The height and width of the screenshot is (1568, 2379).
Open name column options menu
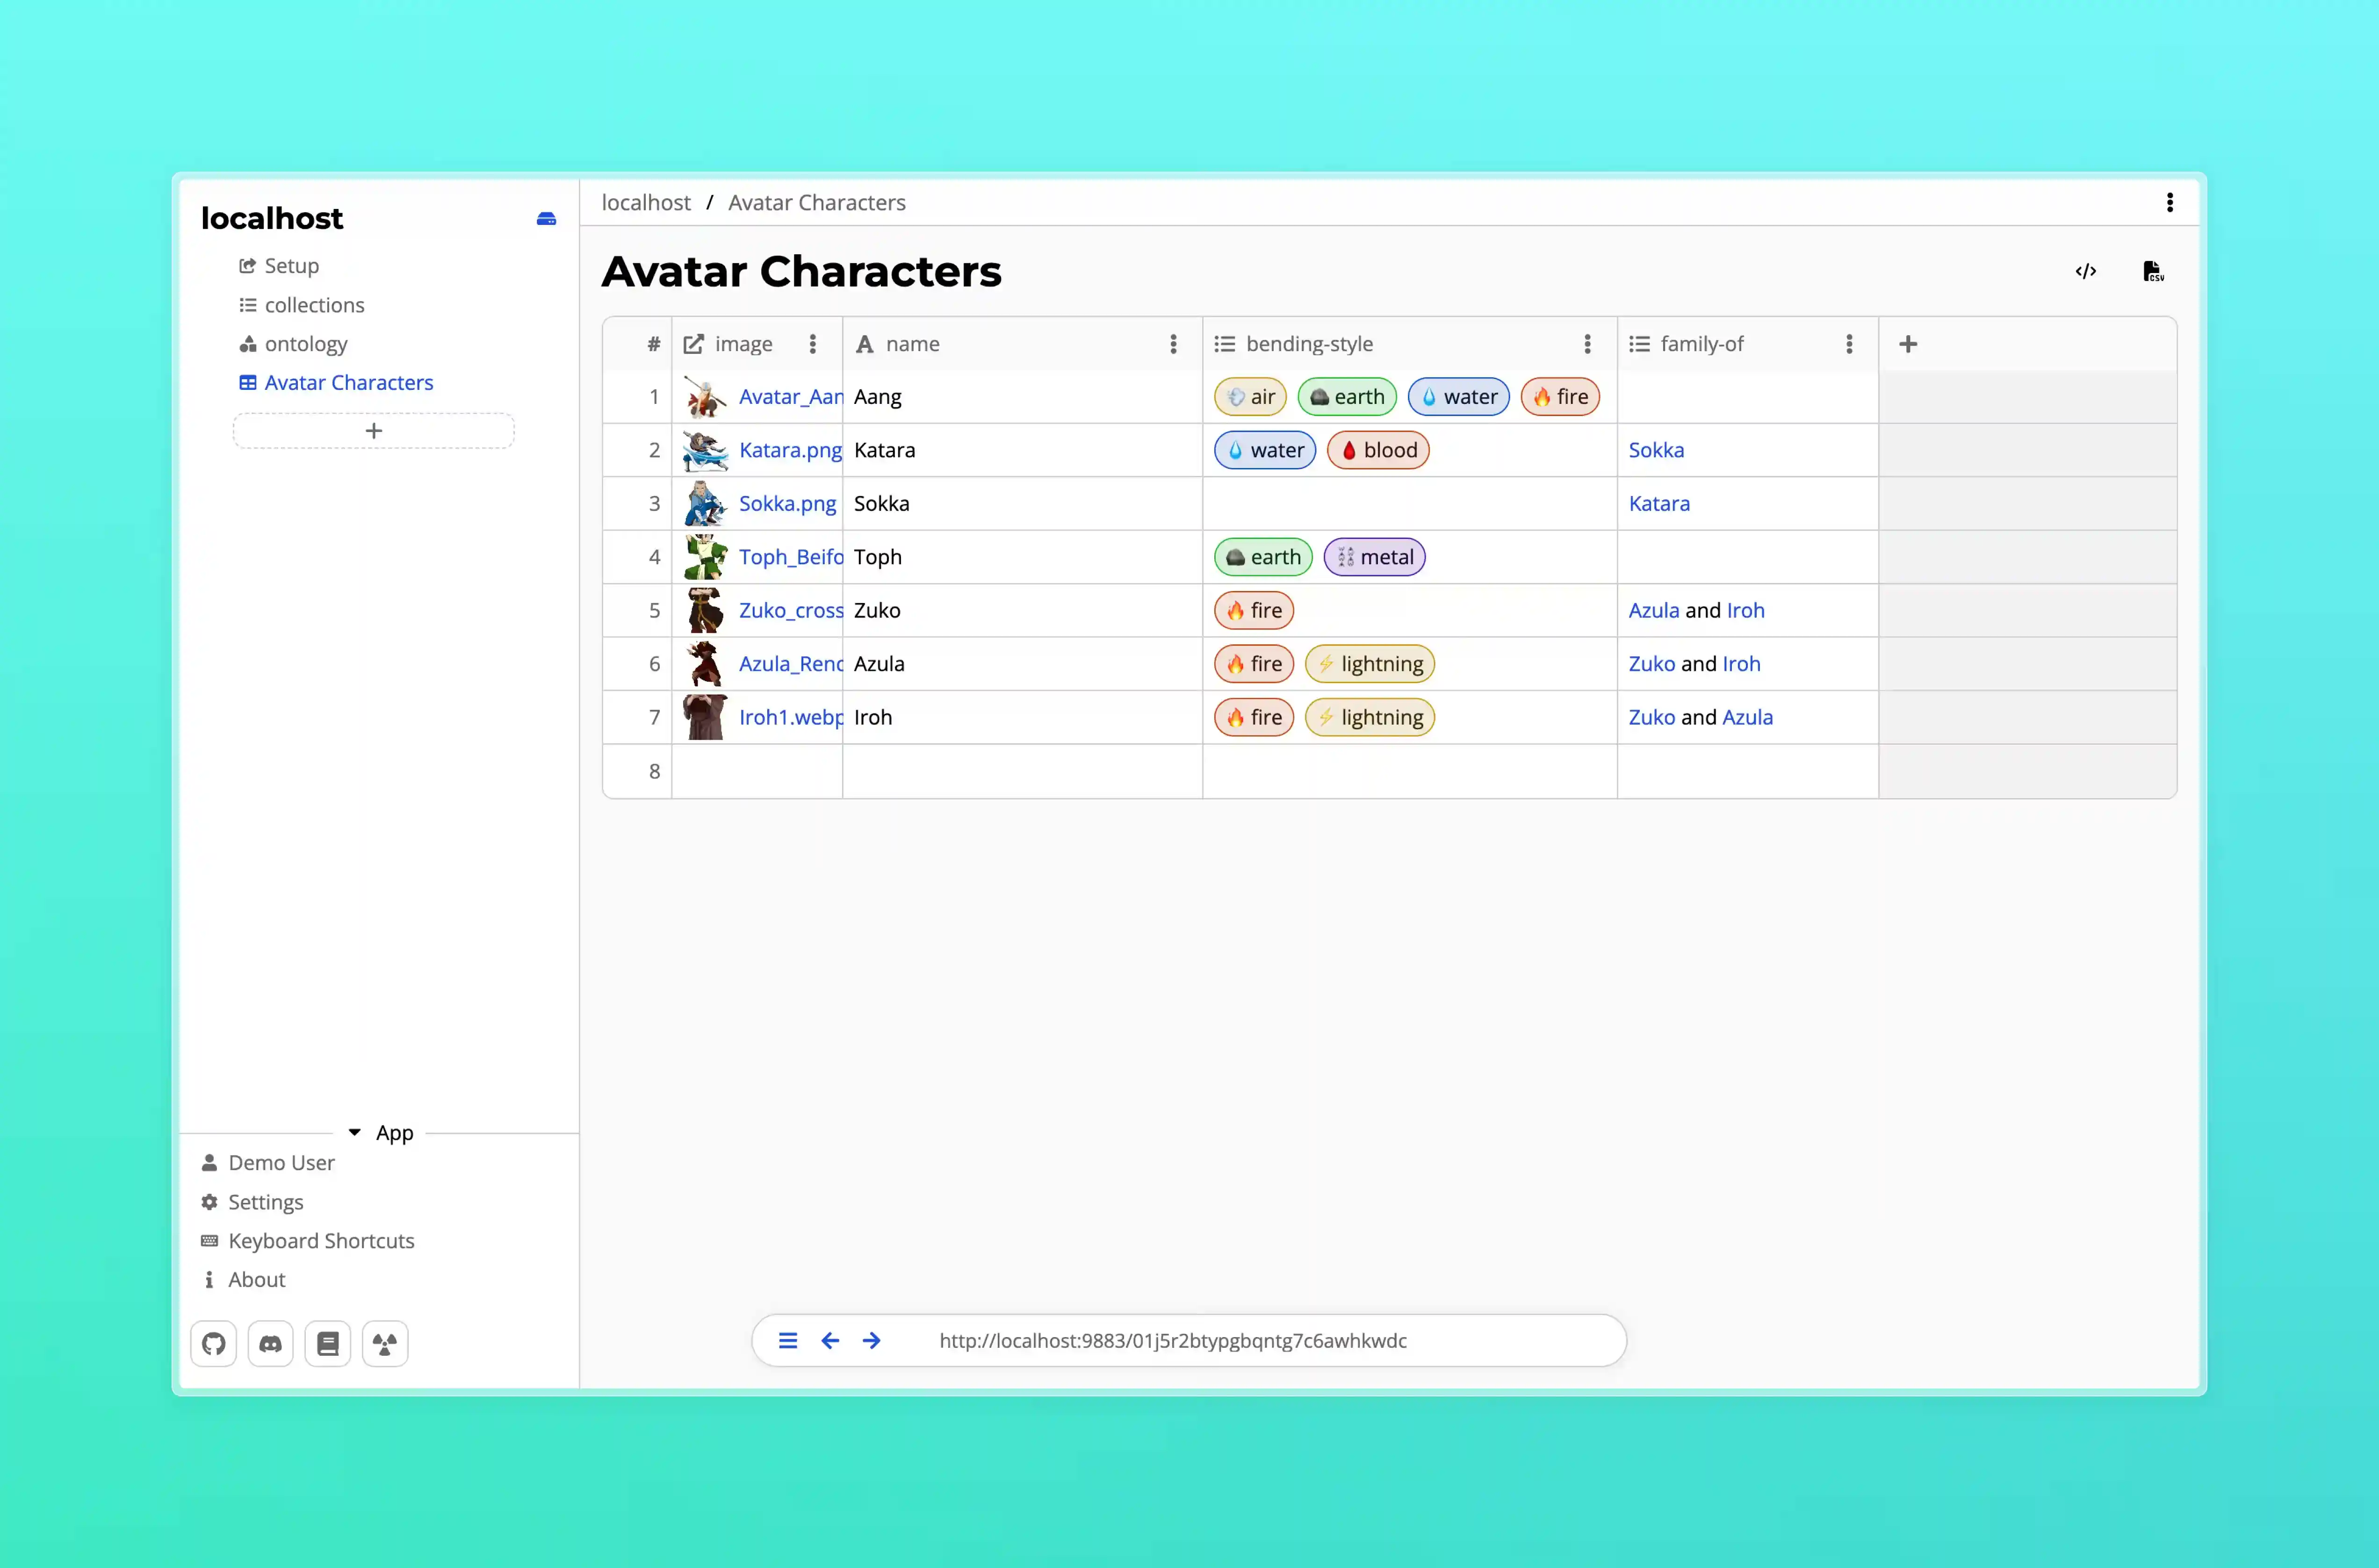pyautogui.click(x=1173, y=344)
